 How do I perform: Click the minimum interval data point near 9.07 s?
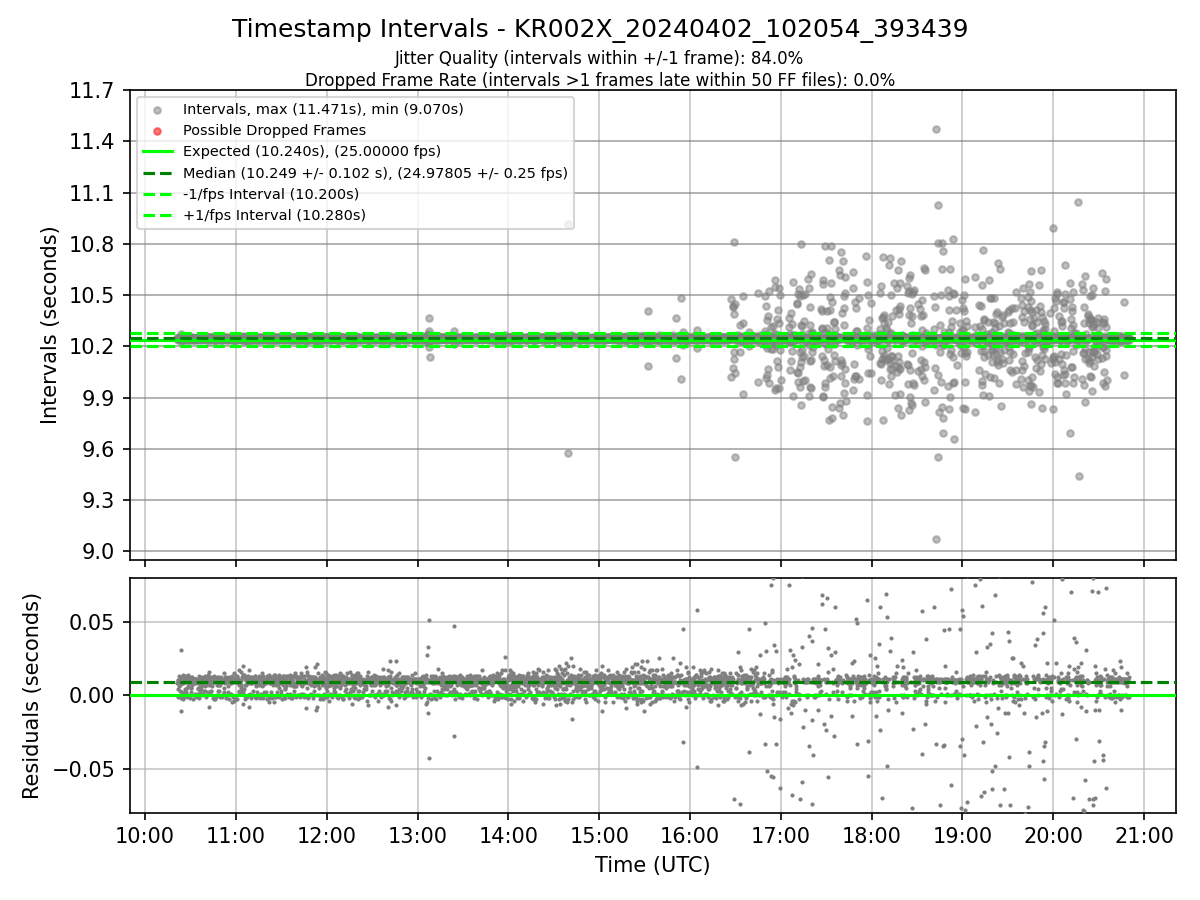pos(936,539)
